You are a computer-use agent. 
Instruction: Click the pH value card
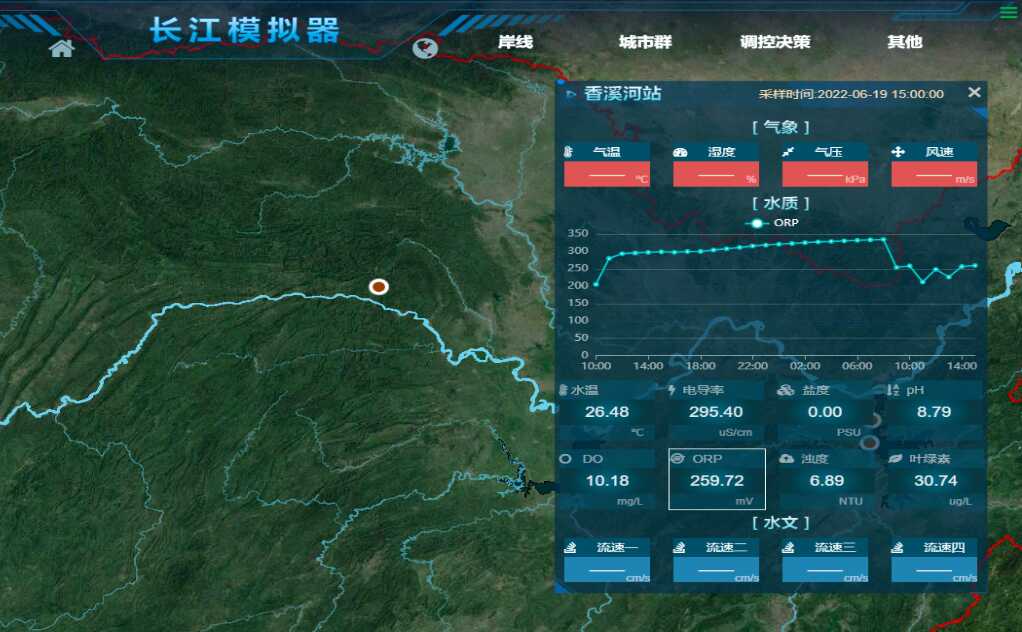(x=933, y=411)
